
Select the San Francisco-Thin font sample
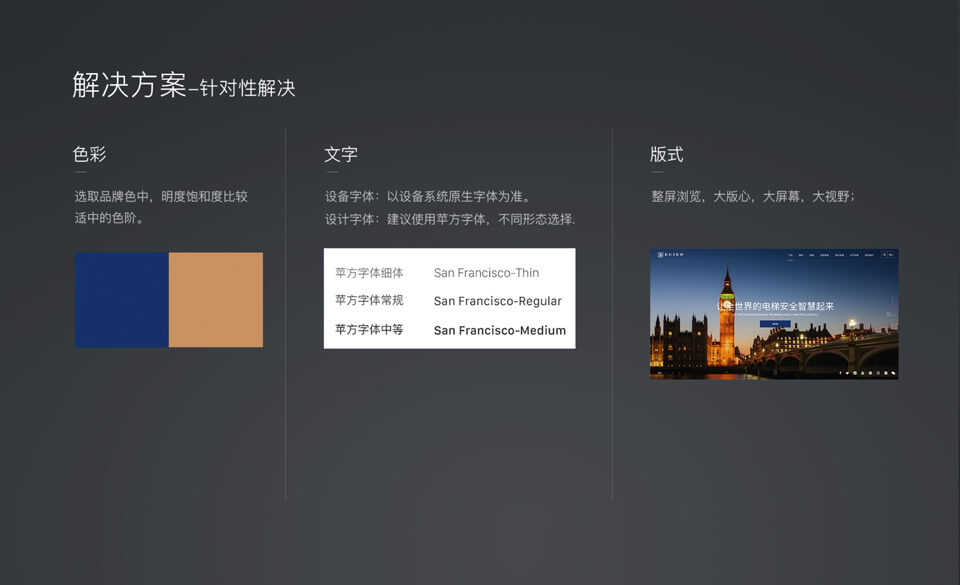(x=486, y=273)
